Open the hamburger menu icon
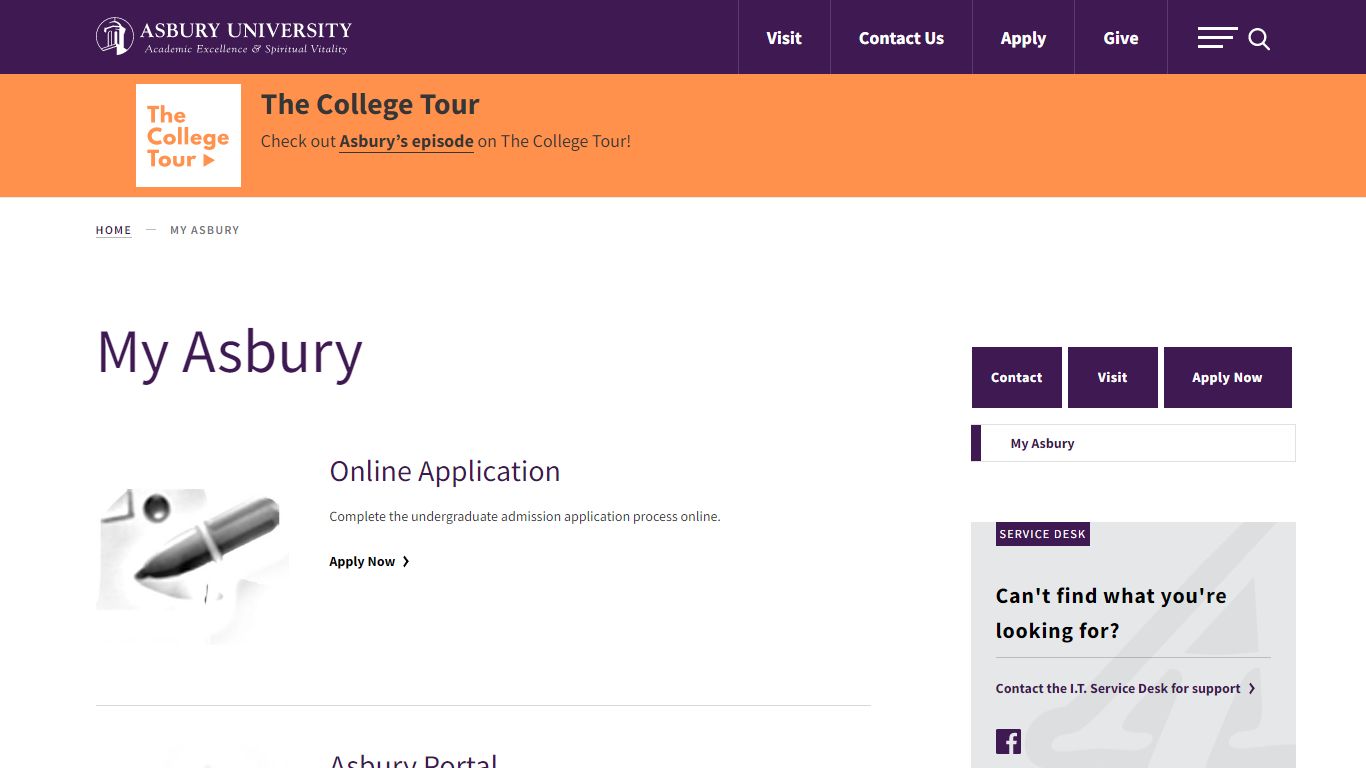Viewport: 1366px width, 768px height. (x=1217, y=38)
